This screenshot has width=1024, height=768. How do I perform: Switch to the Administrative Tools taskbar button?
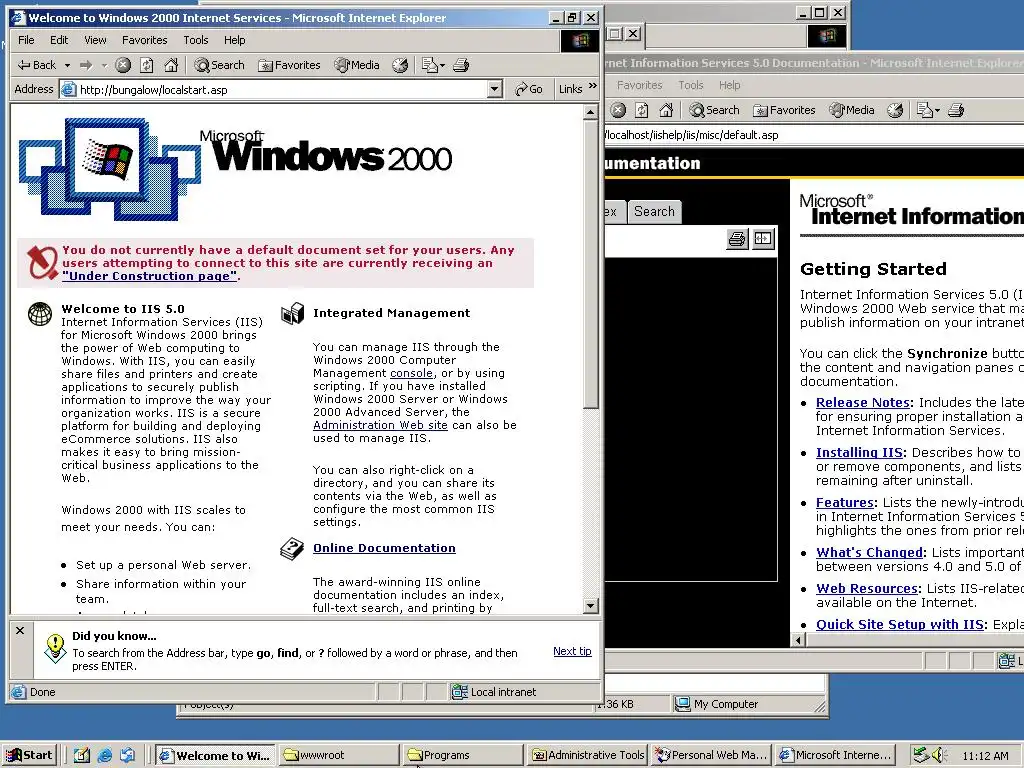[587, 755]
